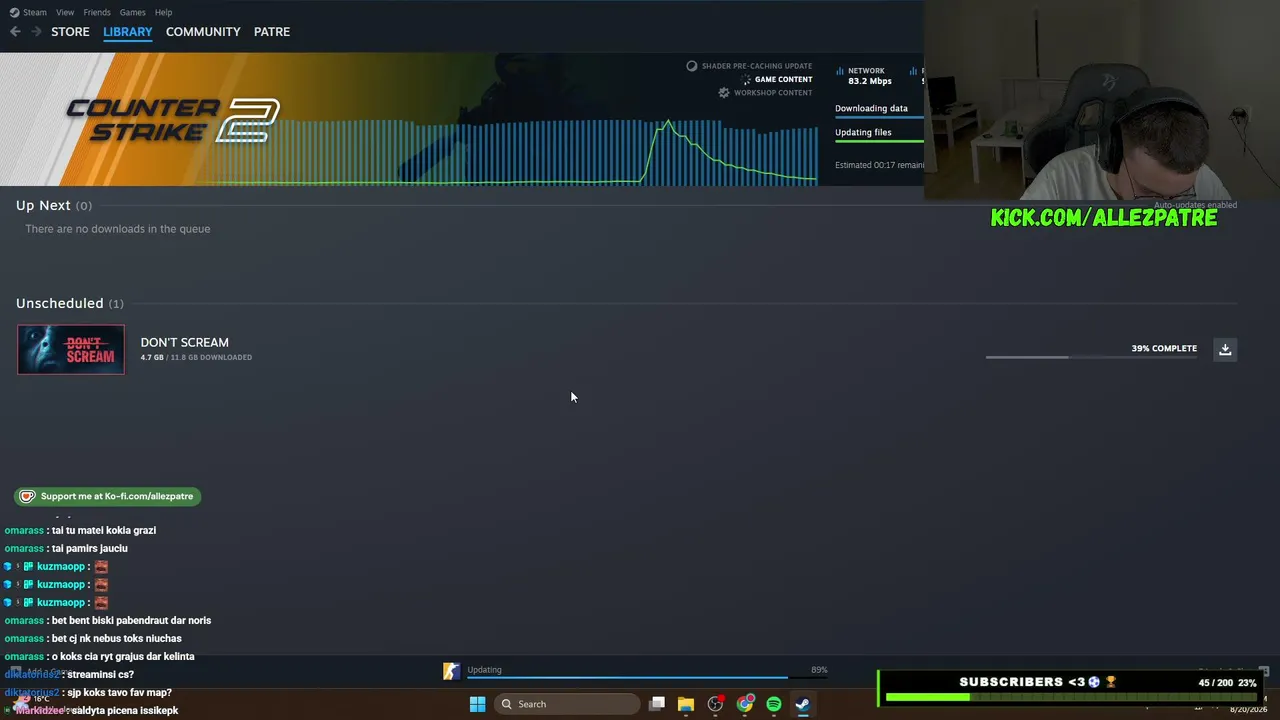The width and height of the screenshot is (1280, 720).
Task: Open the OBS-style round app on taskbar
Action: click(715, 704)
